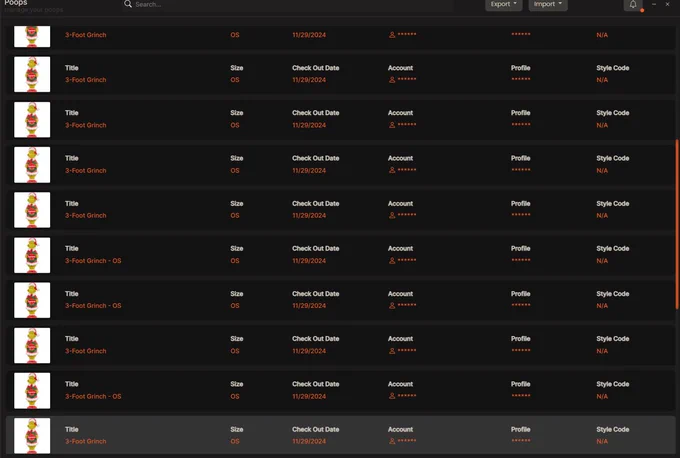Viewport: 680px width, 458px height.
Task: Click the highlighted row's OS size value
Action: pyautogui.click(x=235, y=441)
